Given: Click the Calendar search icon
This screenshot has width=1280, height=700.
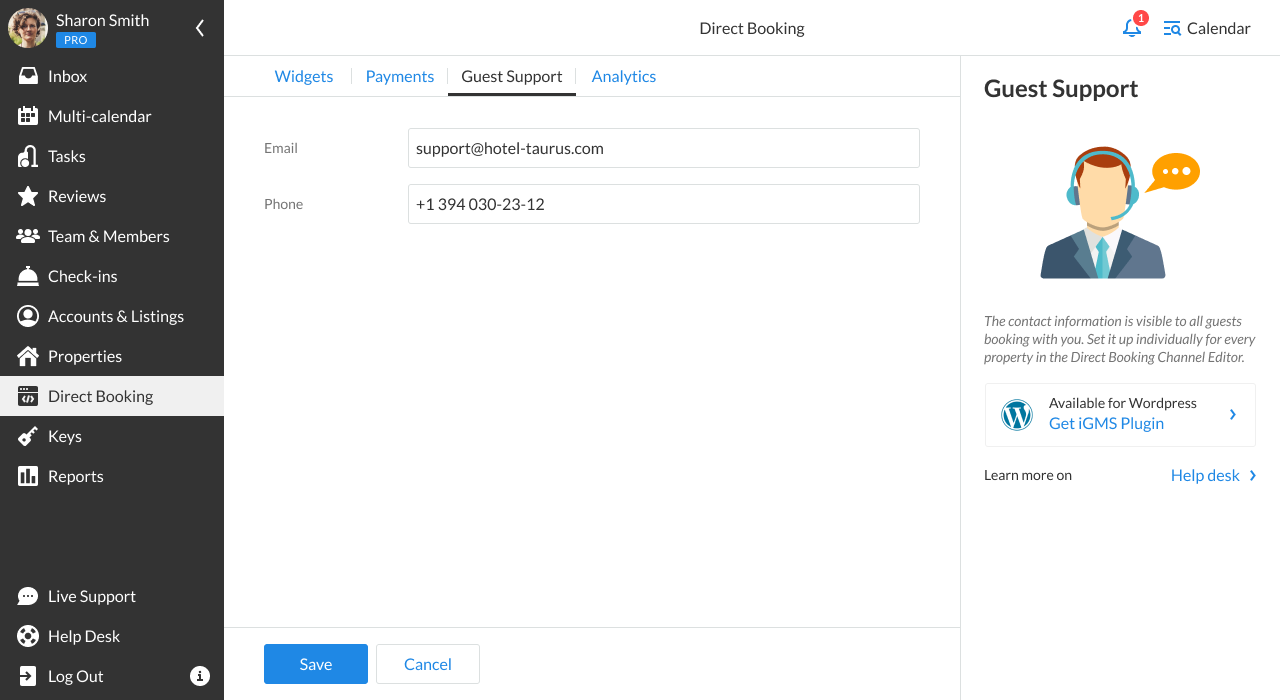Looking at the screenshot, I should coord(1172,28).
